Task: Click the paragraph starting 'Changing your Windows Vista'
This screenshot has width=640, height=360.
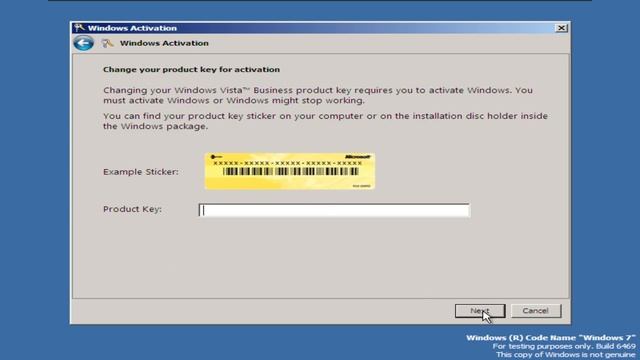Action: click(x=318, y=95)
